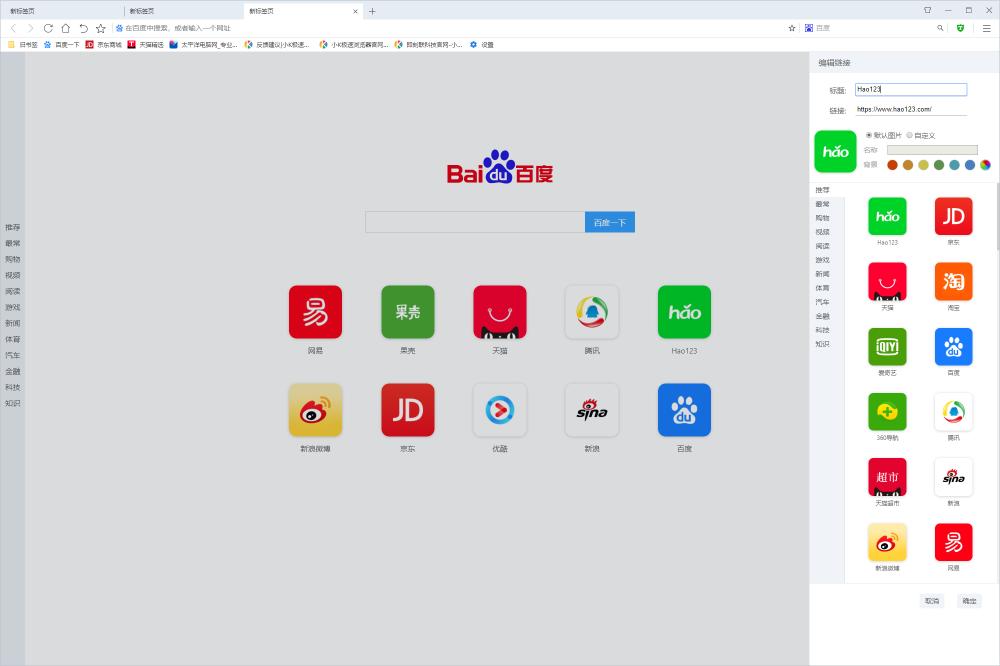Click 确定 to confirm the edit
The width and height of the screenshot is (1000, 666).
(969, 601)
